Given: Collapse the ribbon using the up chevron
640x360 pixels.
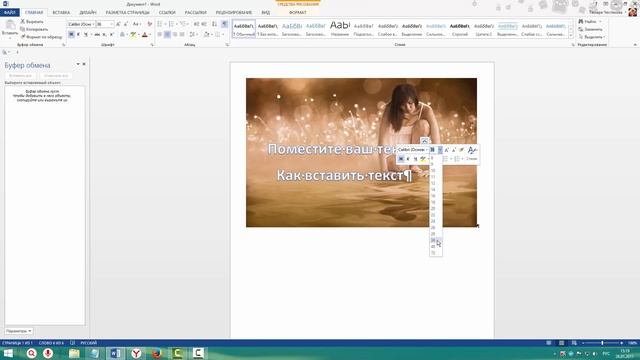Looking at the screenshot, I should tap(635, 44).
